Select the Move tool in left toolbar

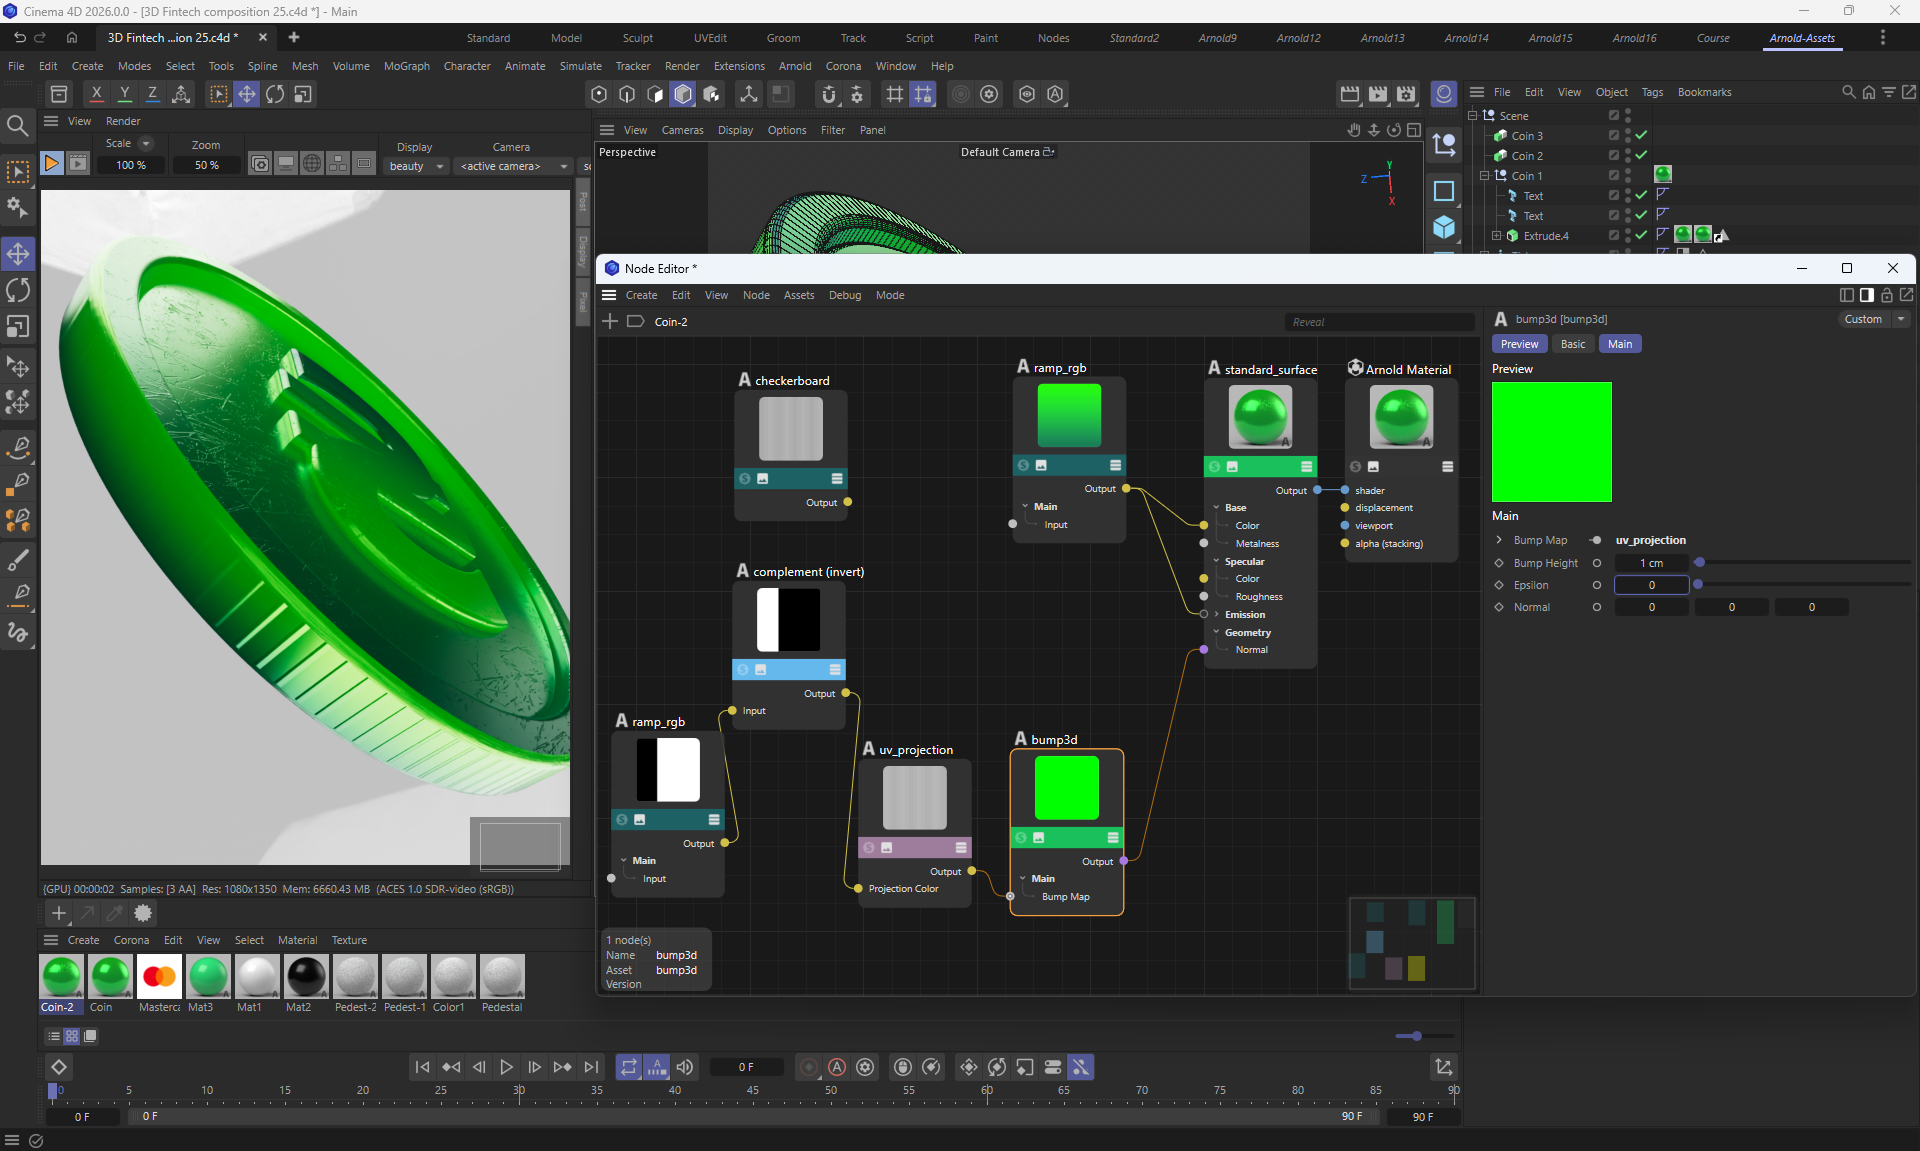coord(18,253)
